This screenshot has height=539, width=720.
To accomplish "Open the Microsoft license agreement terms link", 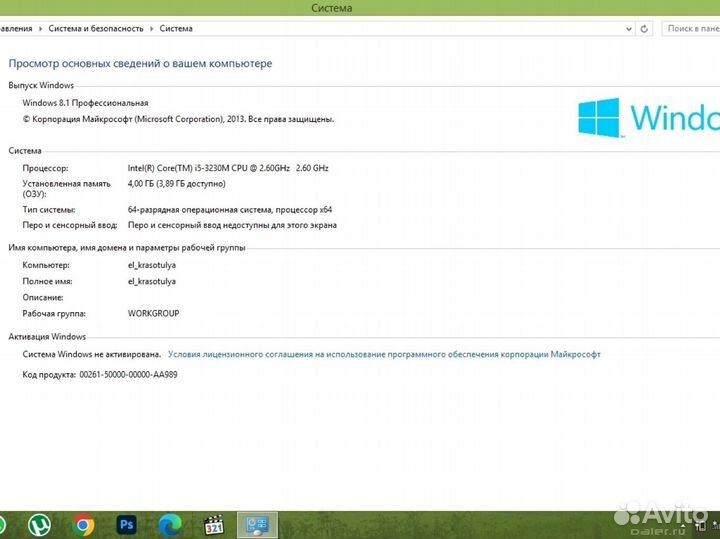I will pos(384,354).
